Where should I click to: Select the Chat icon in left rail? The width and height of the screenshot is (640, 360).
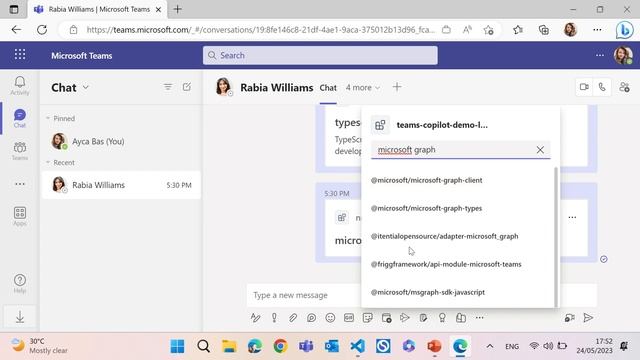pos(20,118)
